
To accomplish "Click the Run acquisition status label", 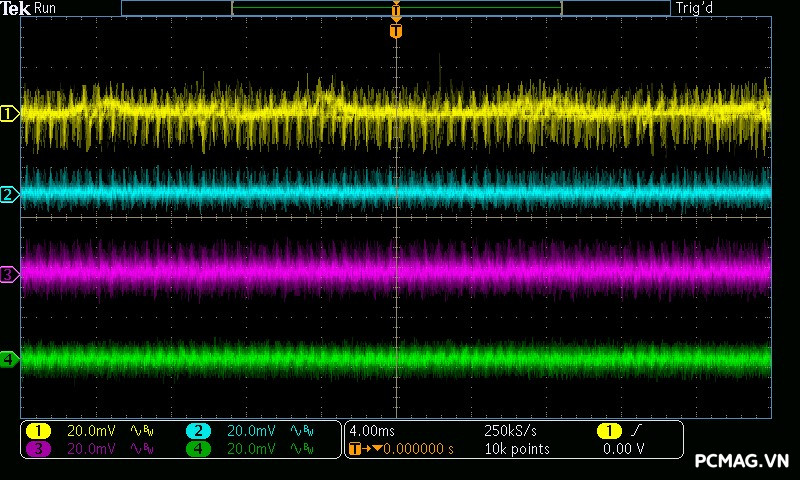I will [x=46, y=8].
